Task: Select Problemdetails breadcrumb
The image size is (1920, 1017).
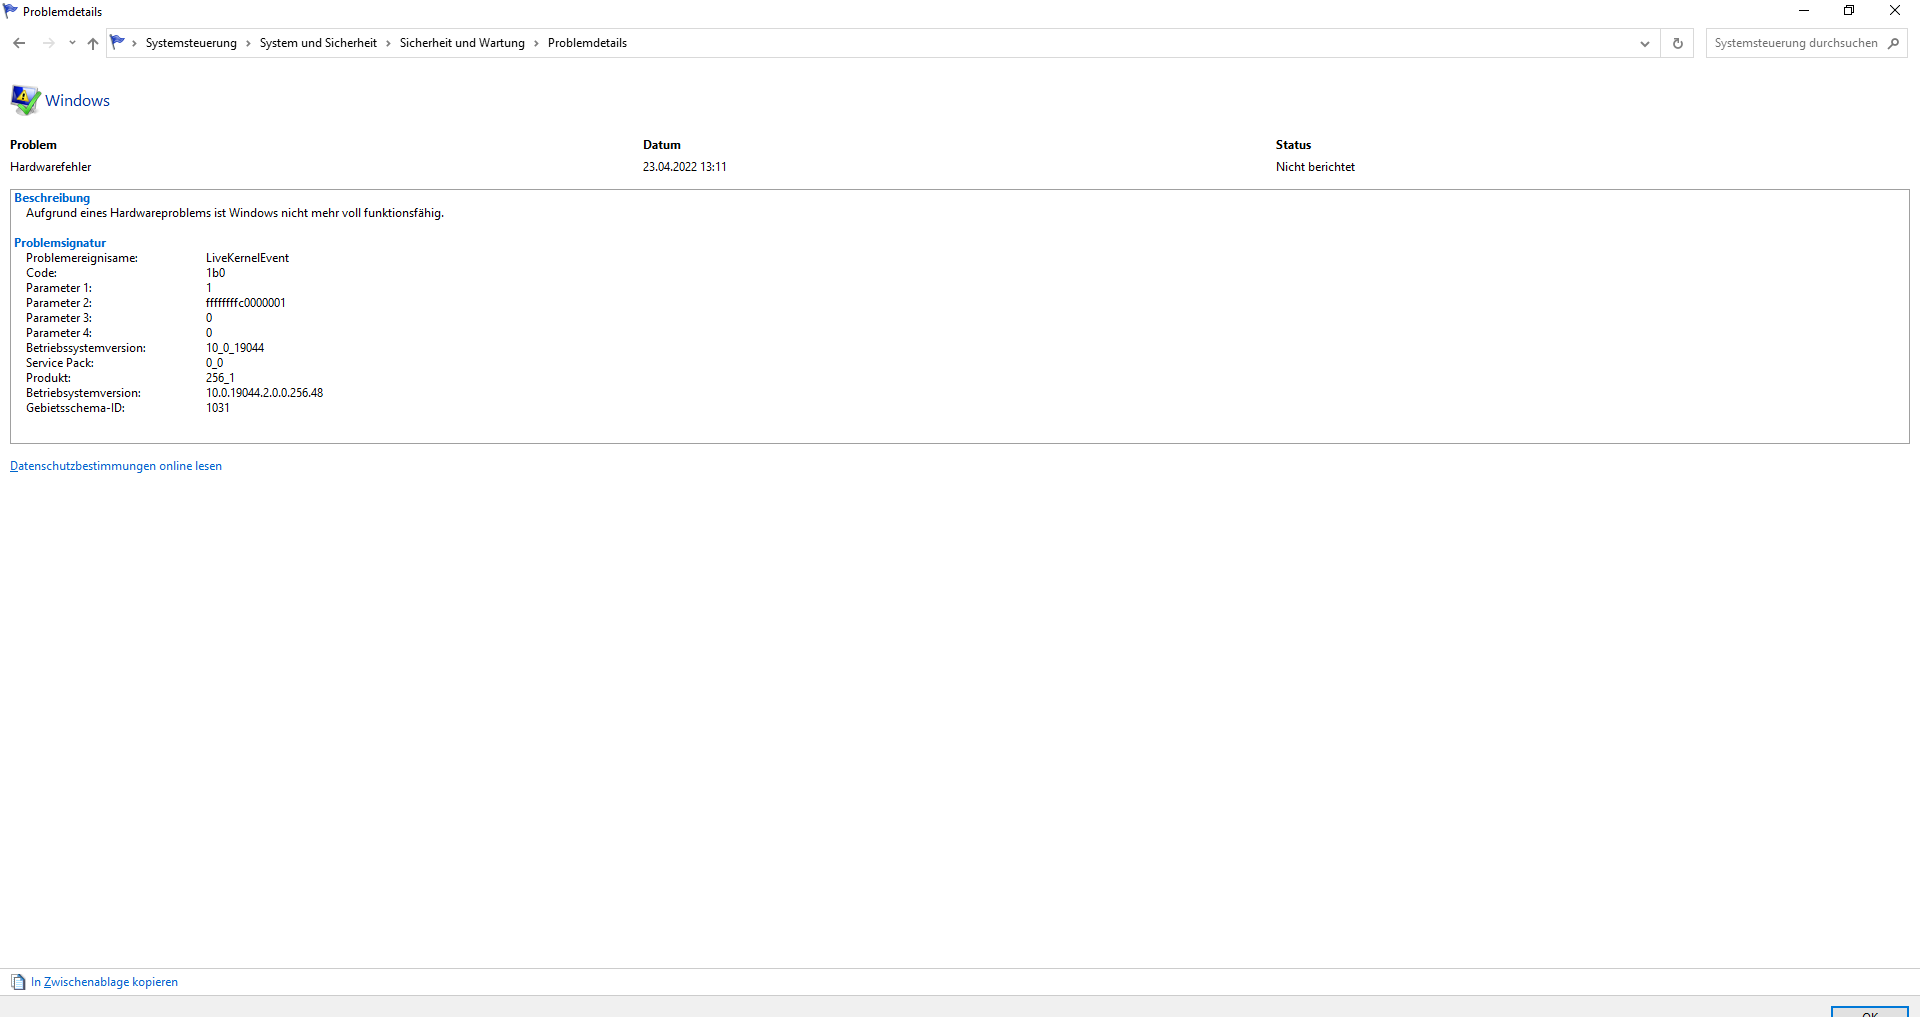Action: tap(587, 43)
